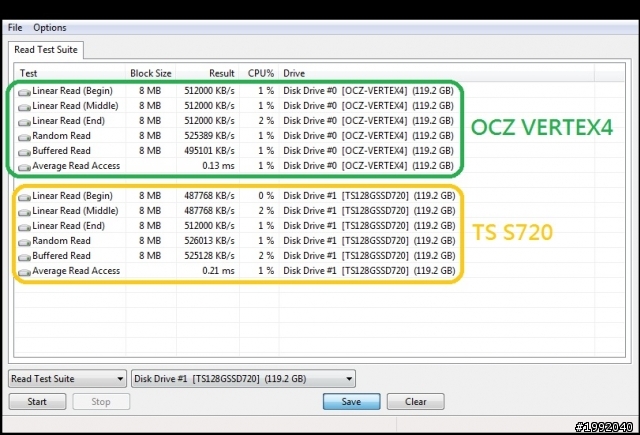Select 'Buffered Read' text in OCZ-VERTEX4 row

point(62,151)
